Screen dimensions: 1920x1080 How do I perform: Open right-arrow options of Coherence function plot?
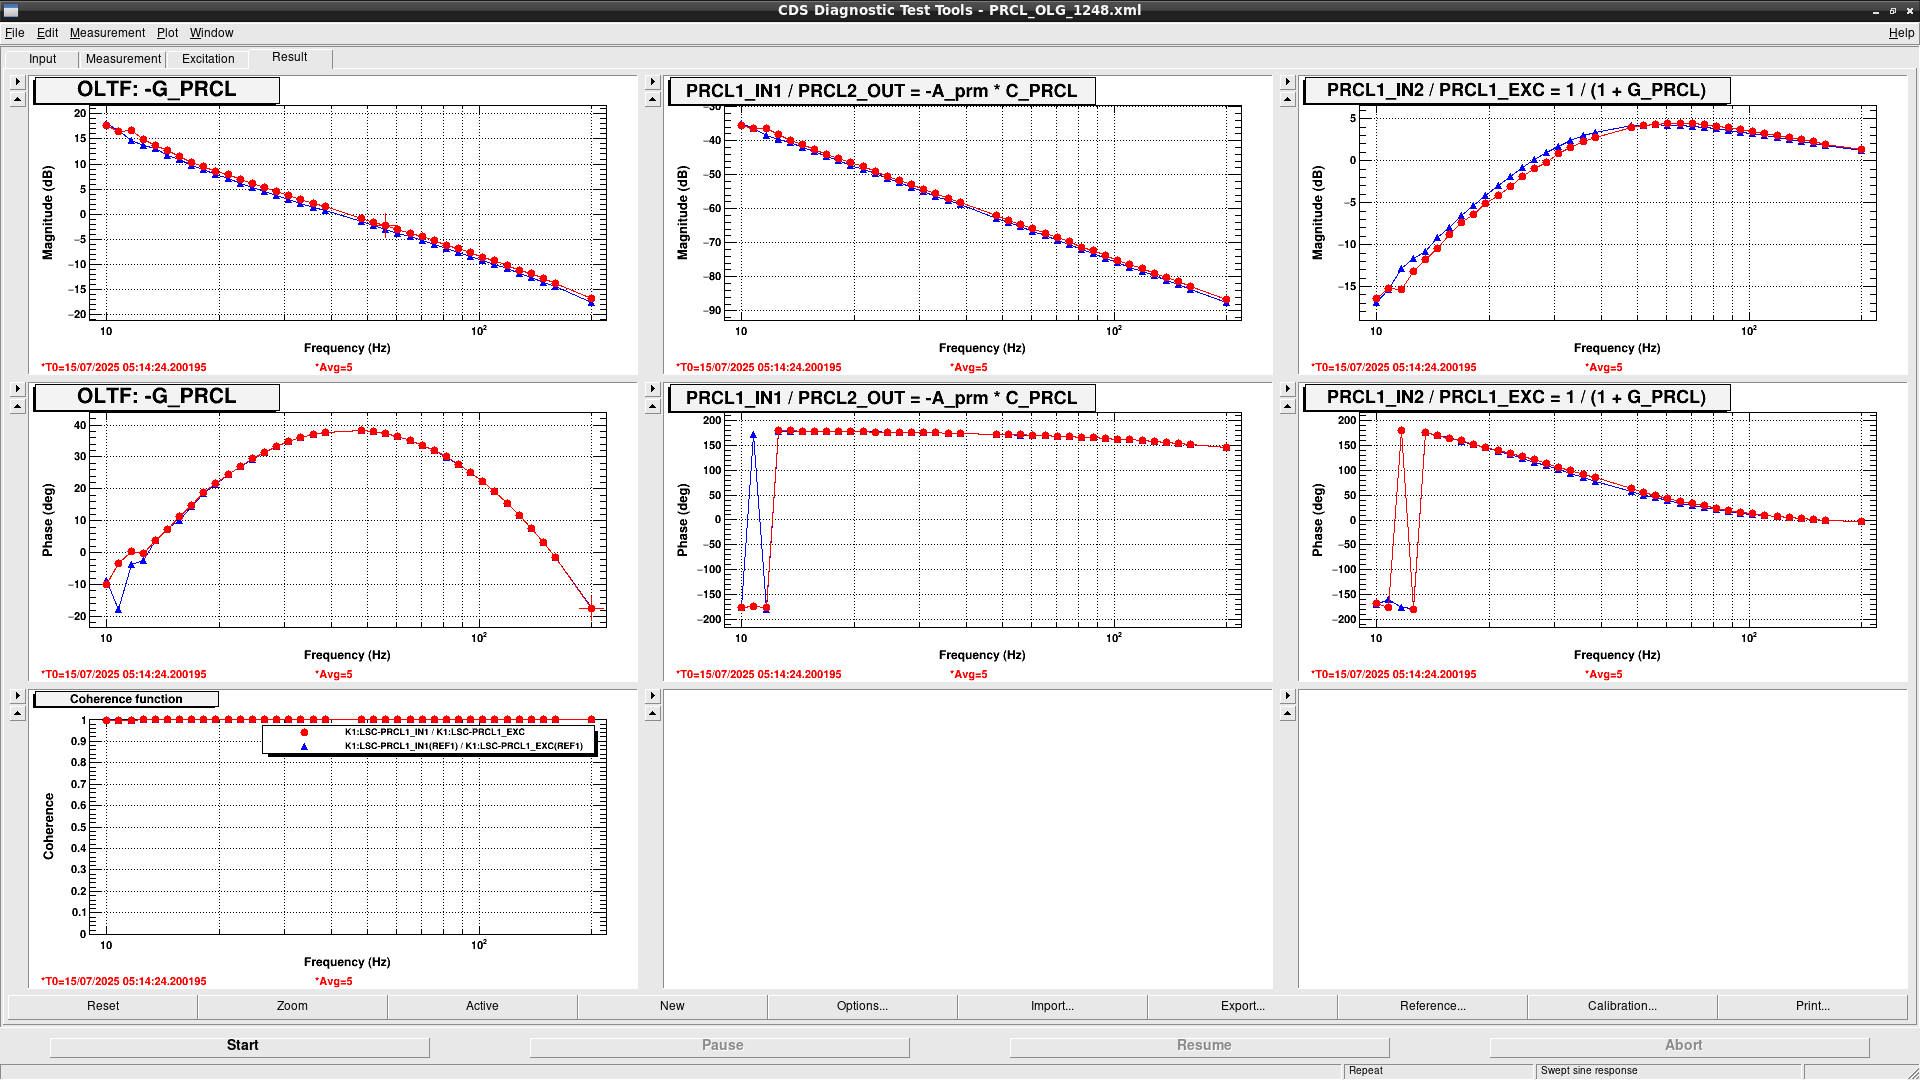pyautogui.click(x=17, y=696)
